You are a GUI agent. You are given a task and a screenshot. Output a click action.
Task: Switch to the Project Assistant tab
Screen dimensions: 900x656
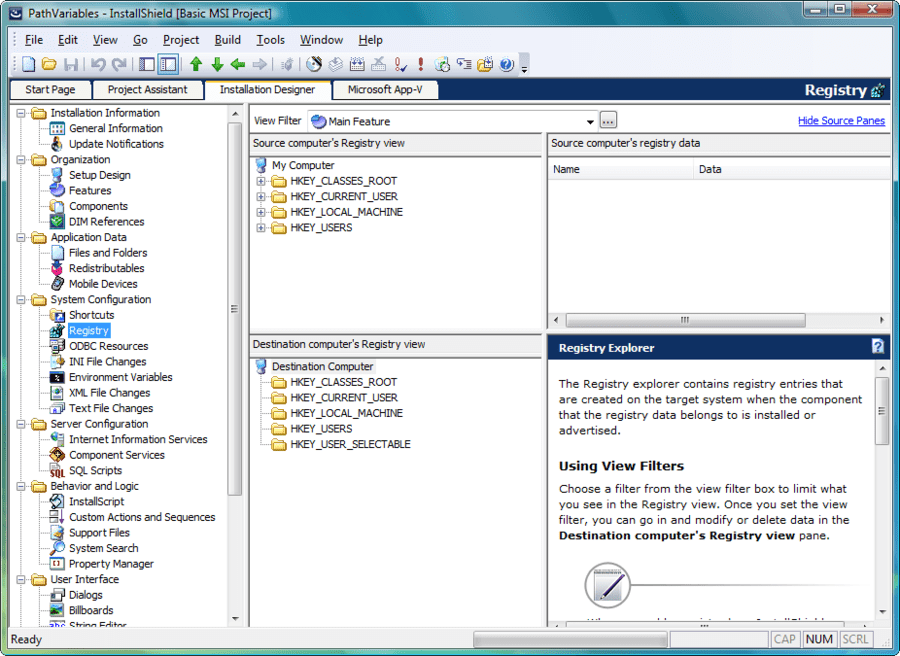click(x=148, y=90)
